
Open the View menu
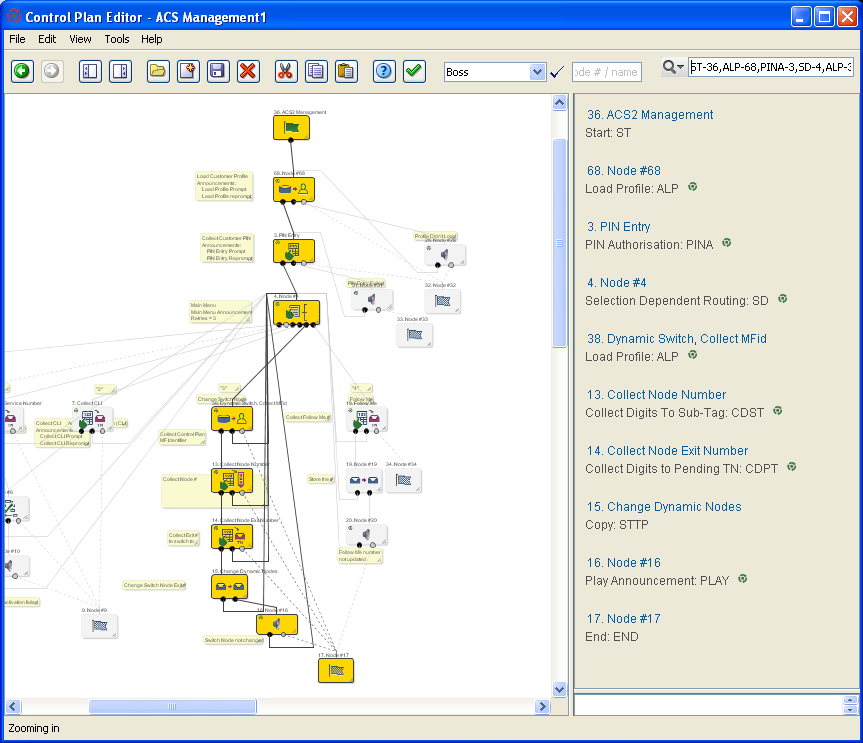point(80,39)
